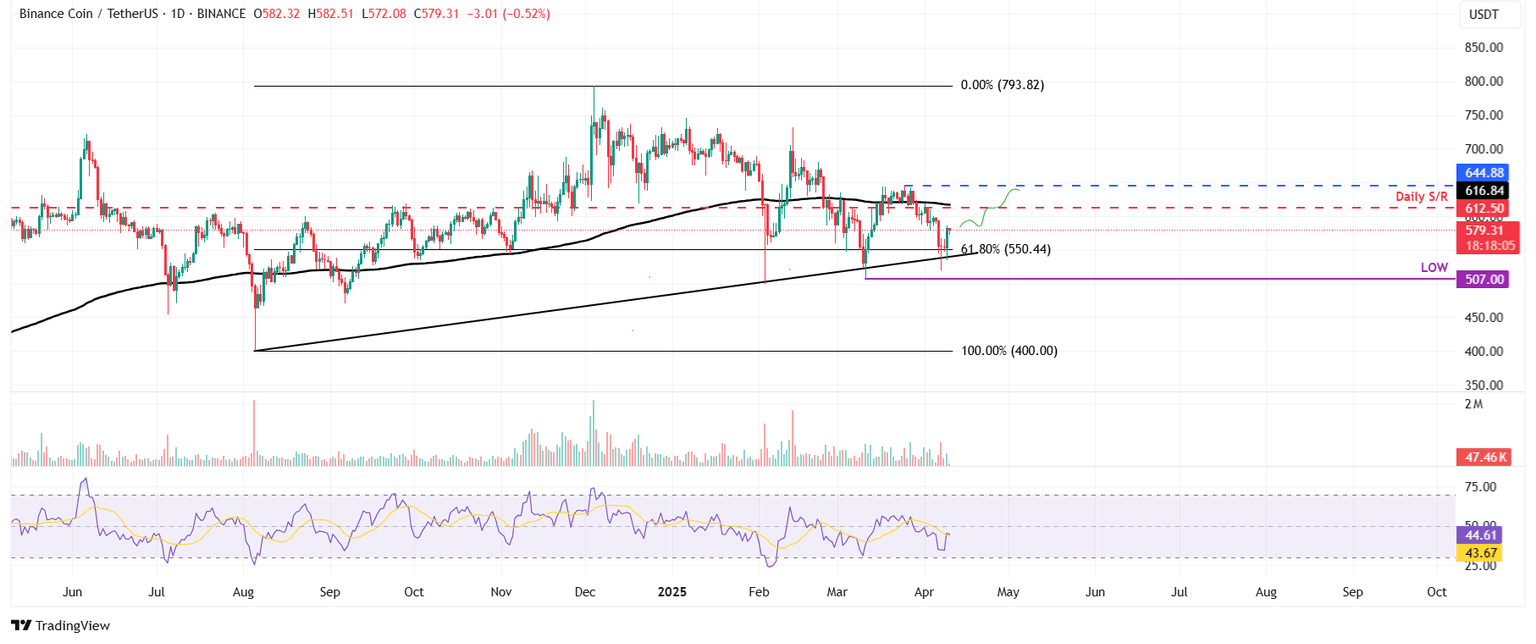The height and width of the screenshot is (644, 1536).
Task: Click the LOW text label
Action: [x=1435, y=267]
